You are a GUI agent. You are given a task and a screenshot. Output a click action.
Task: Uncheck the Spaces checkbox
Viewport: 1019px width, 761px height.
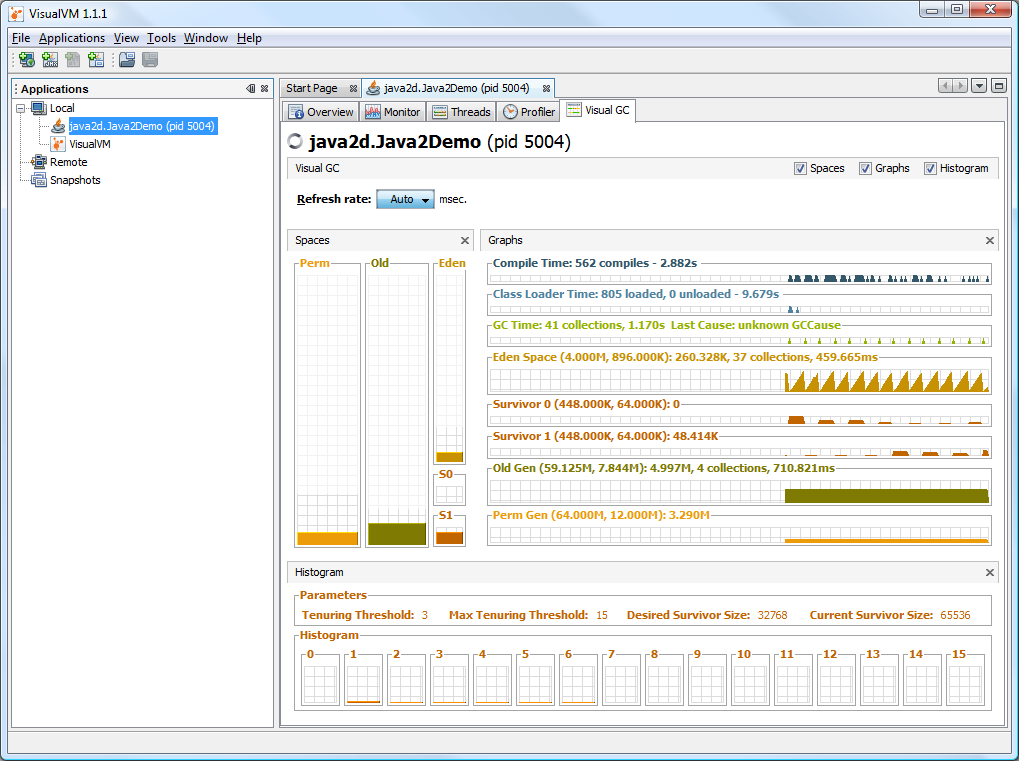[x=800, y=168]
